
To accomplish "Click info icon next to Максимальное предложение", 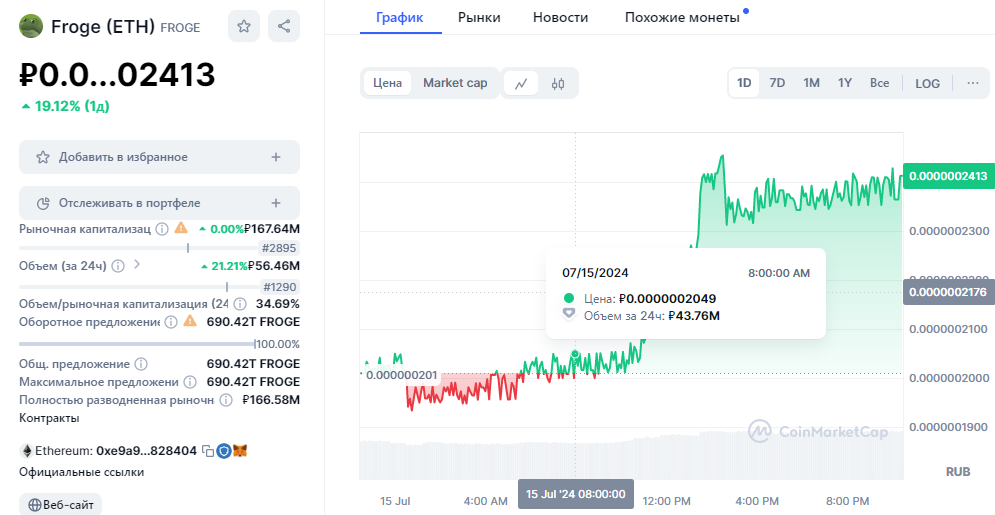I will point(190,382).
